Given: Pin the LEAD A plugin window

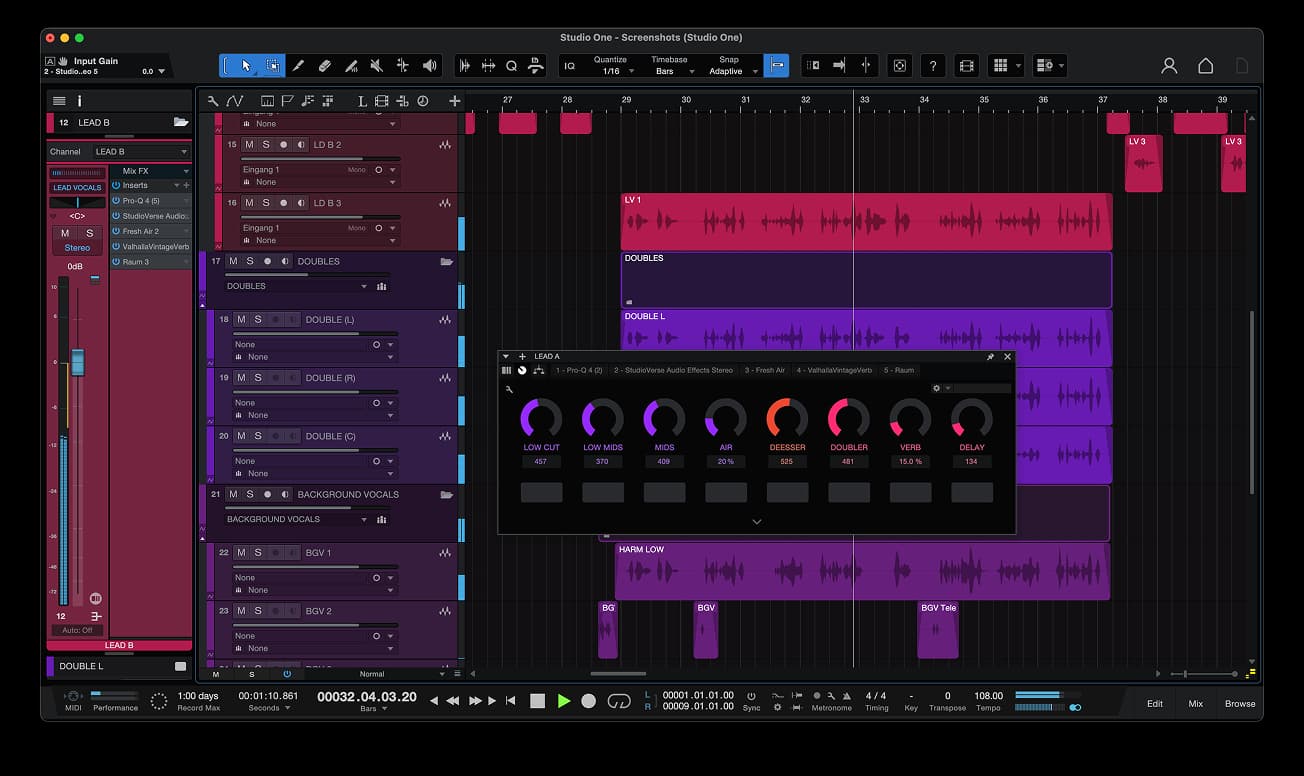Looking at the screenshot, I should pos(990,357).
